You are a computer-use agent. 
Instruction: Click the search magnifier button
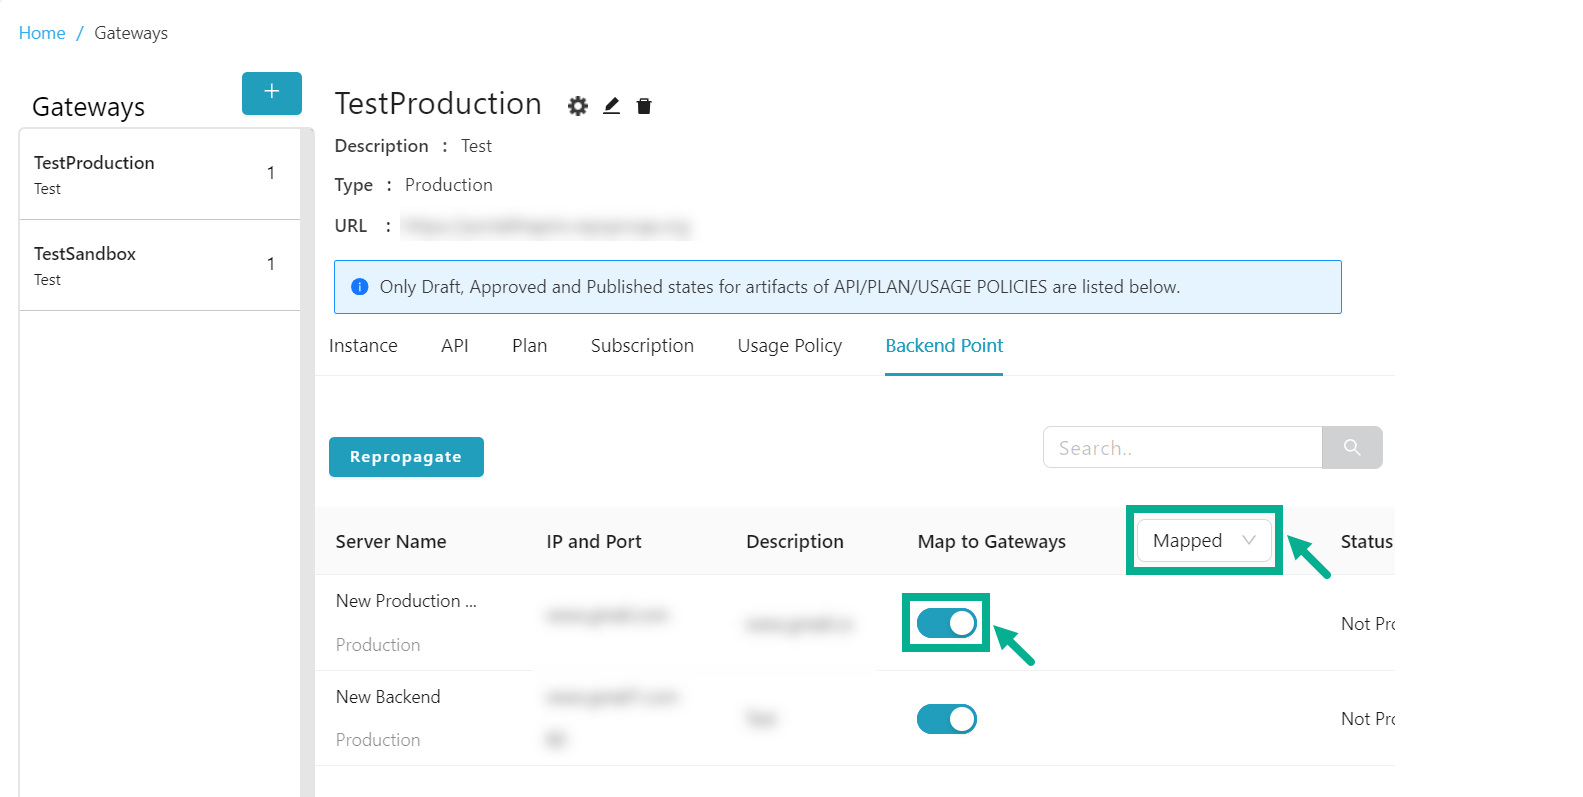click(x=1352, y=448)
